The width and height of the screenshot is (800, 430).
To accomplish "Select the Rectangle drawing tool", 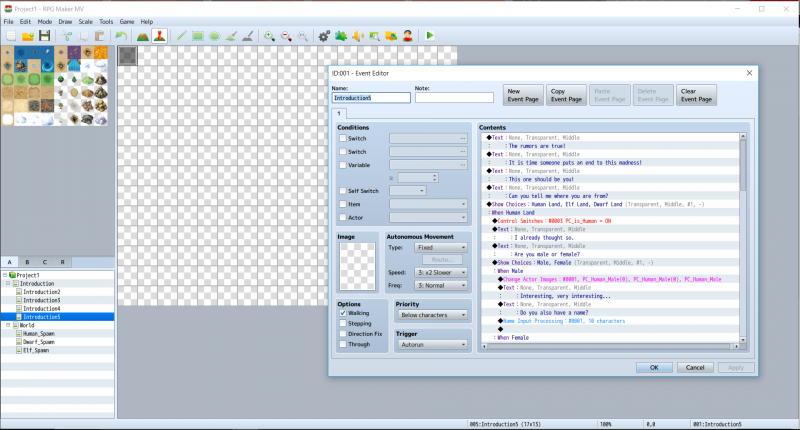I will tap(198, 36).
